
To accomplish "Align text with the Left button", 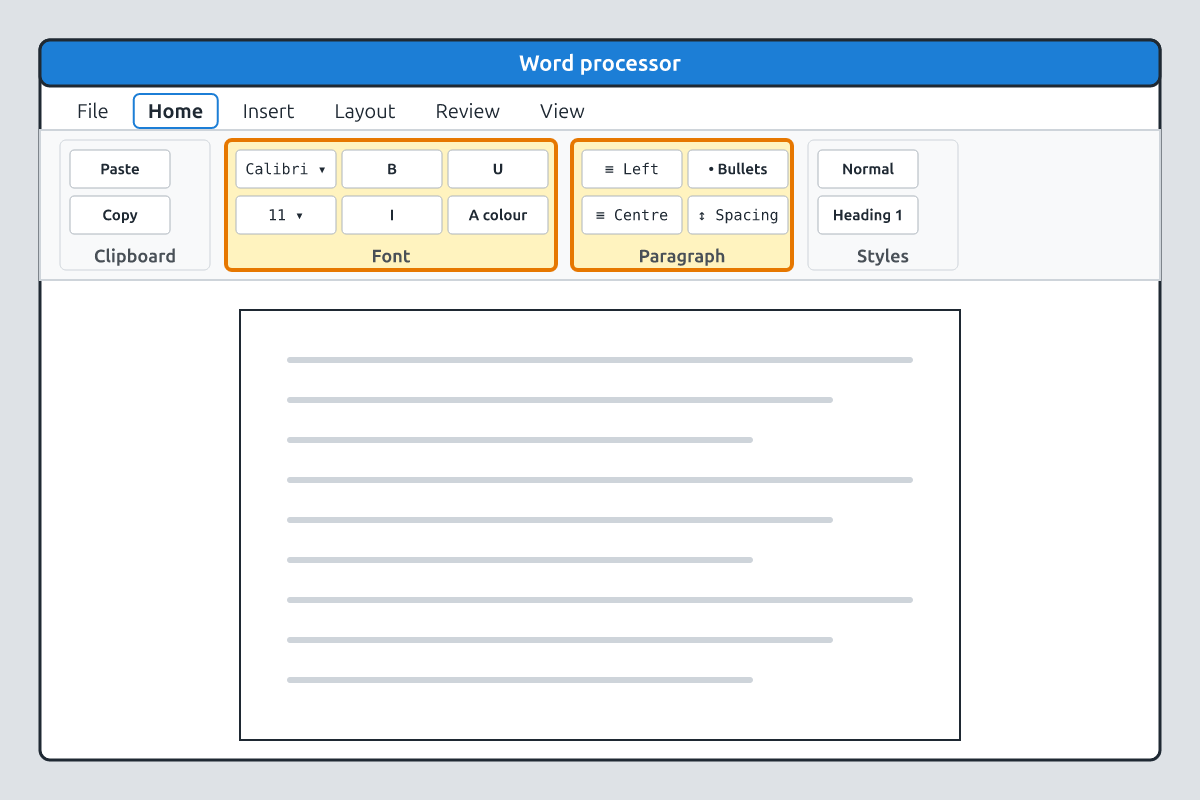I will (x=632, y=169).
